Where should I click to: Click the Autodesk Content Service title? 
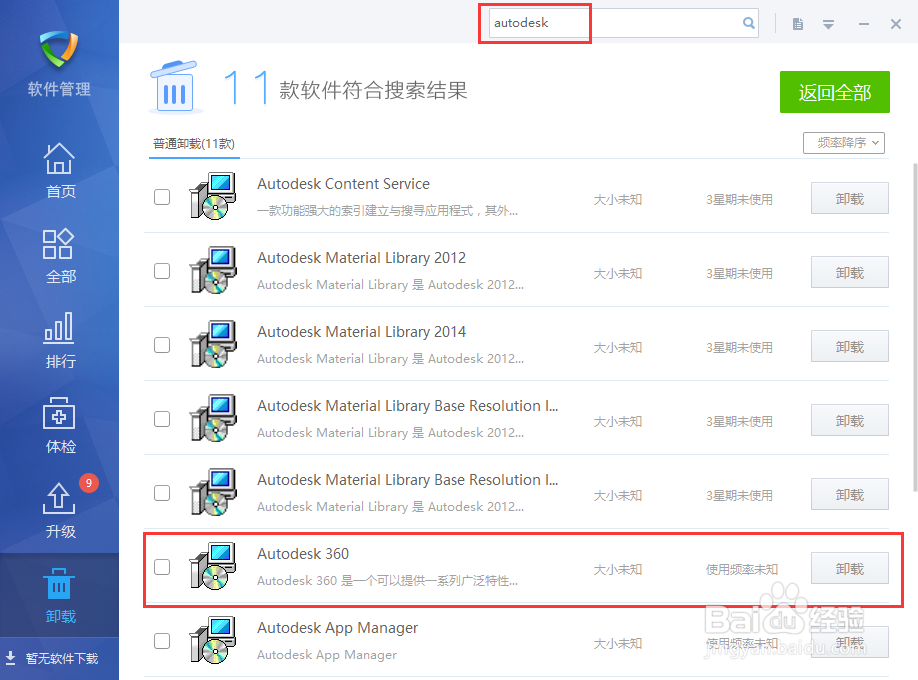point(343,184)
